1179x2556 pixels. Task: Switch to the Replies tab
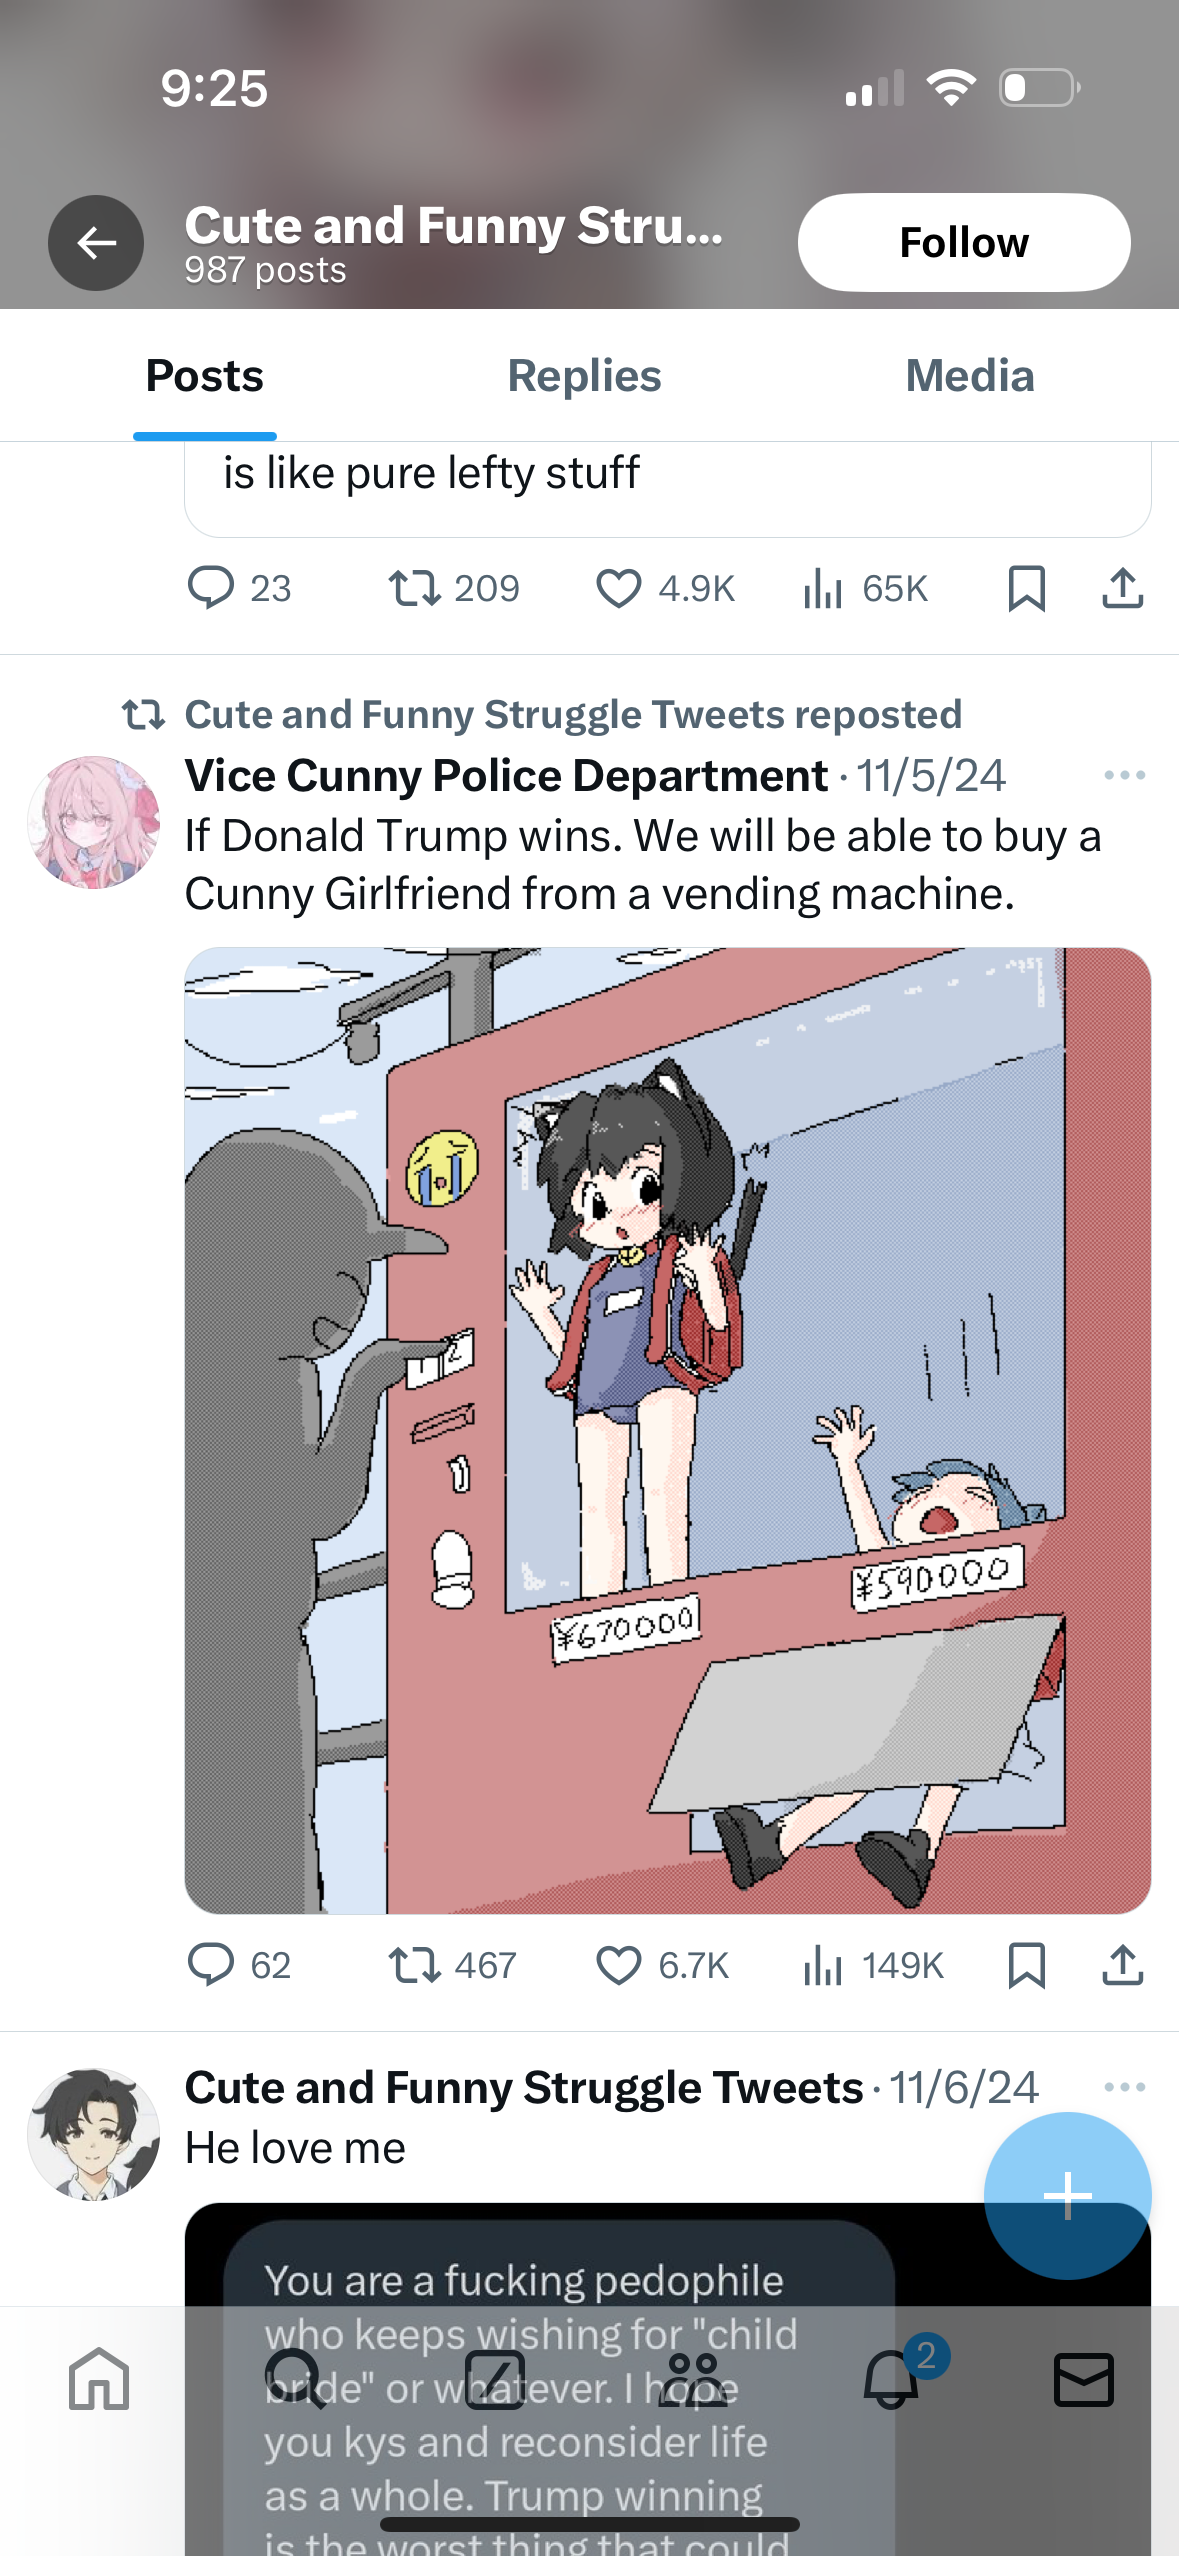(584, 376)
